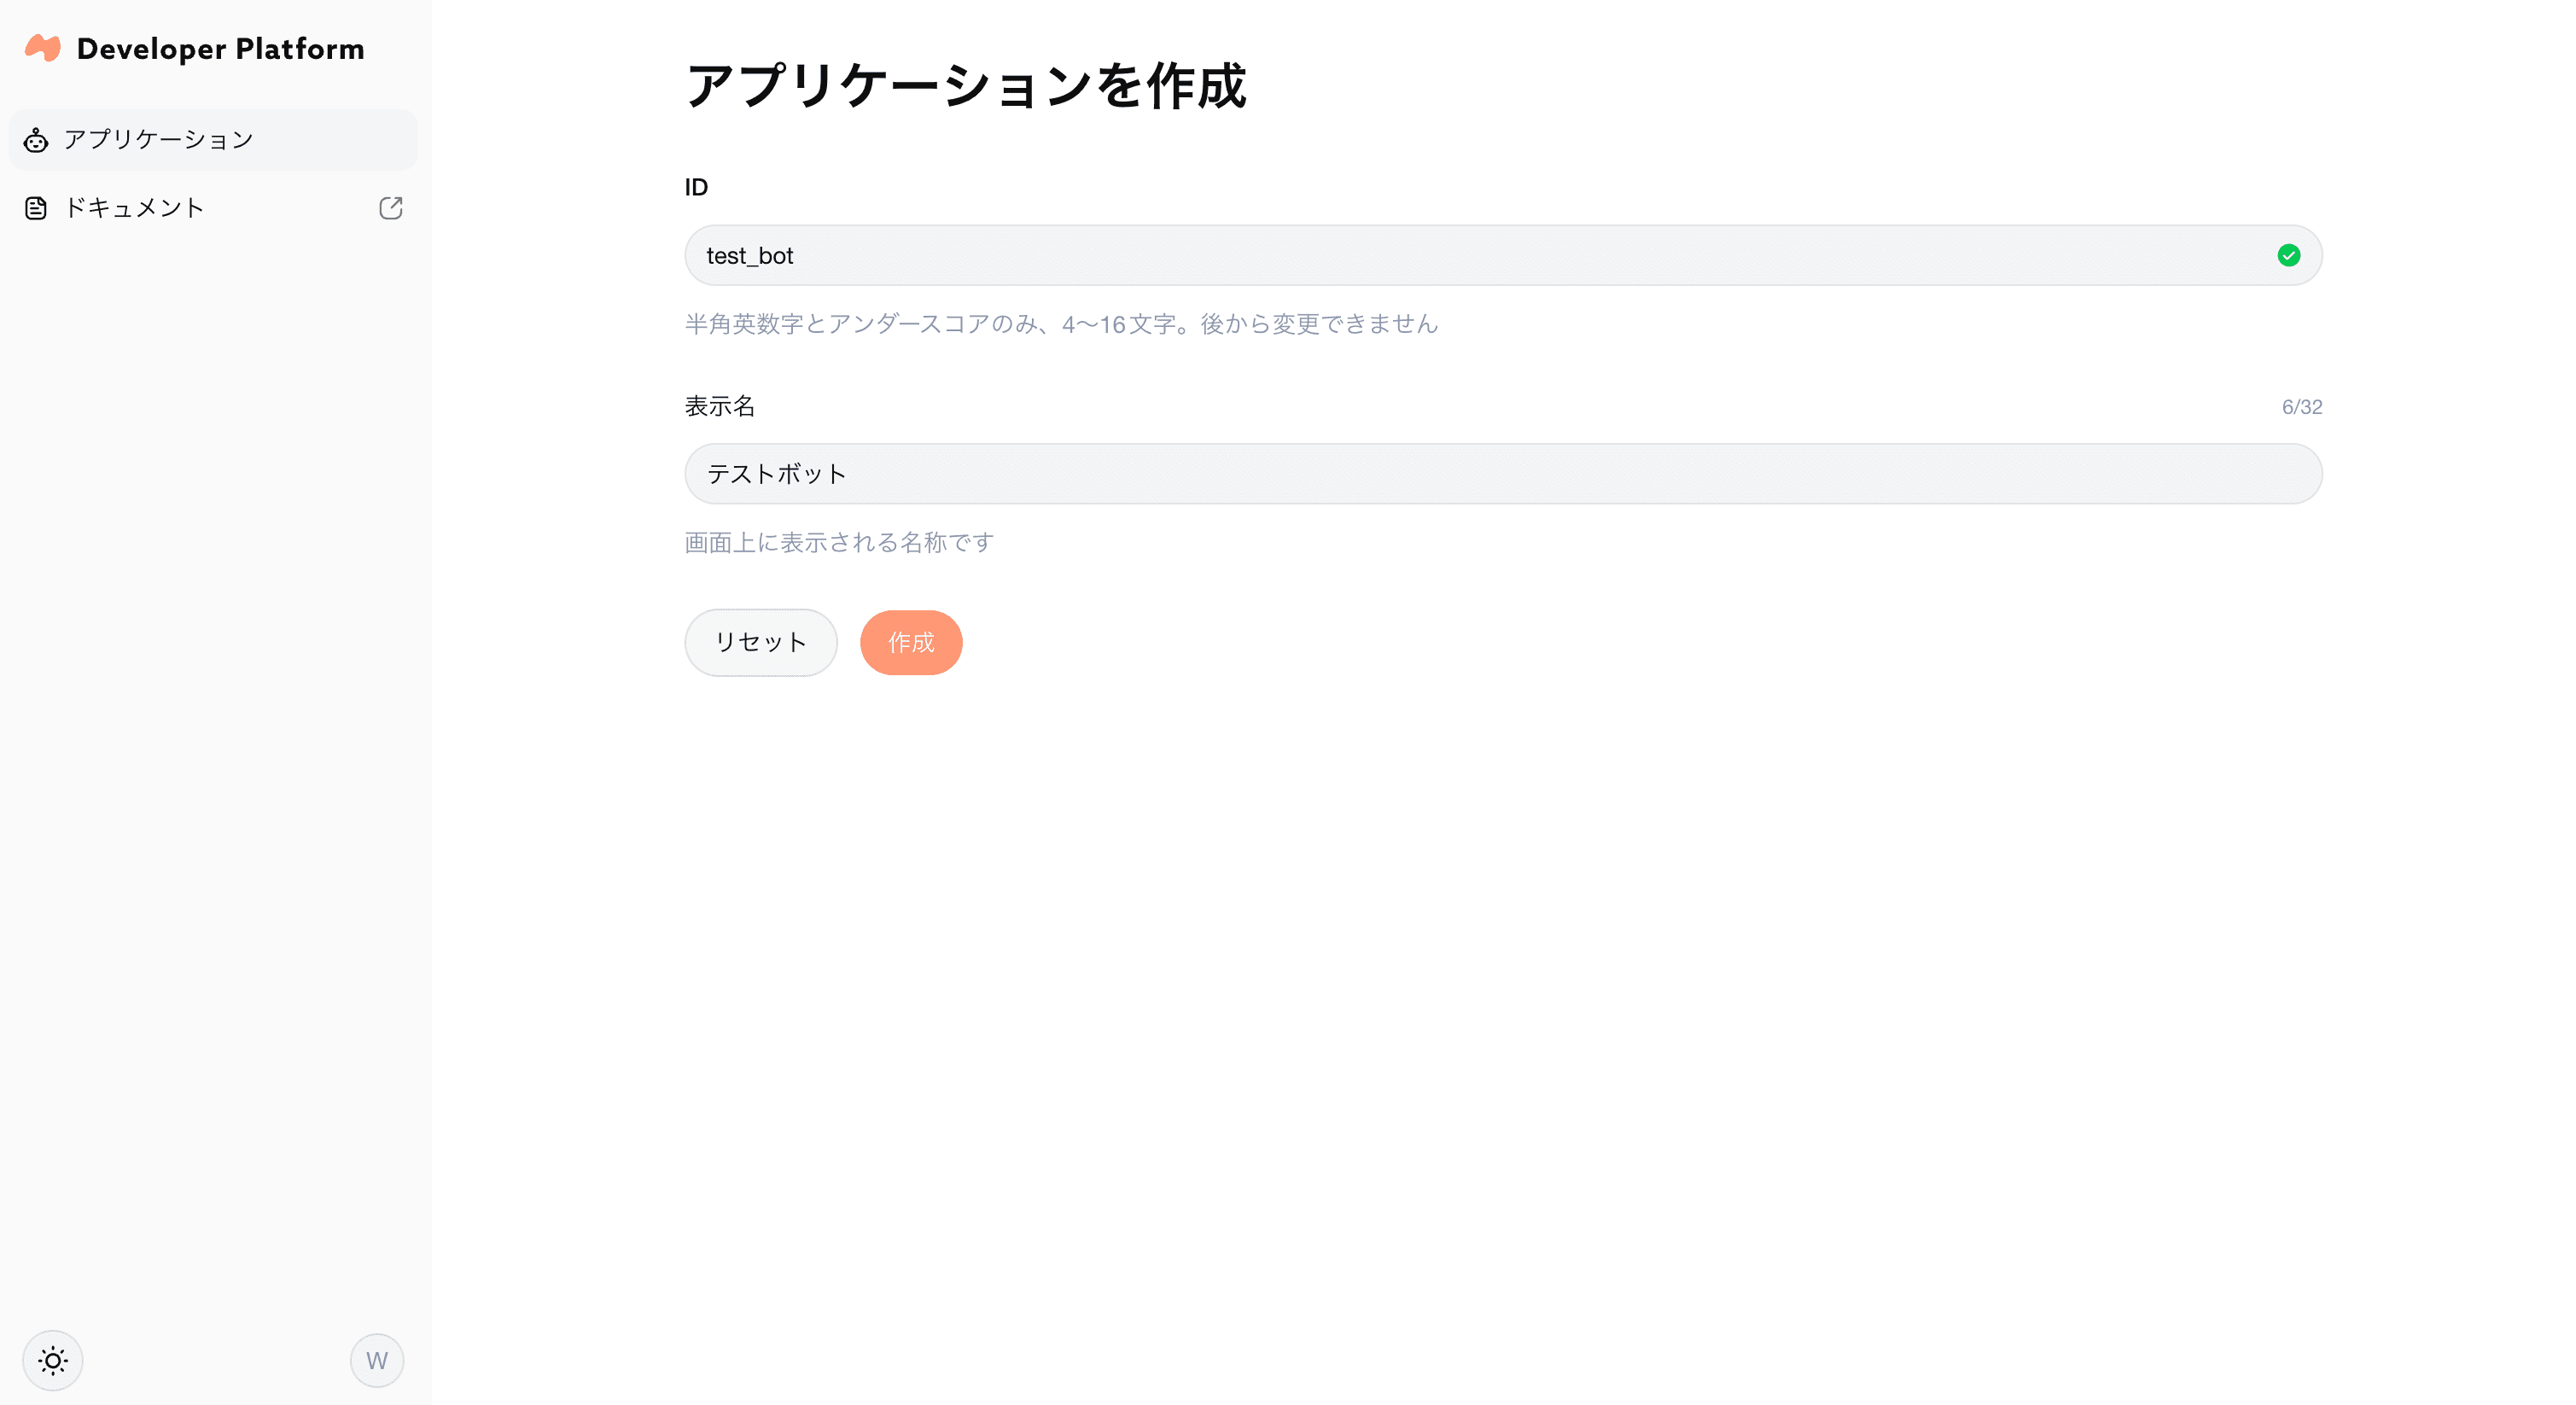Click the アプリケーションを作成 page heading
Image resolution: width=2576 pixels, height=1405 pixels.
click(966, 86)
